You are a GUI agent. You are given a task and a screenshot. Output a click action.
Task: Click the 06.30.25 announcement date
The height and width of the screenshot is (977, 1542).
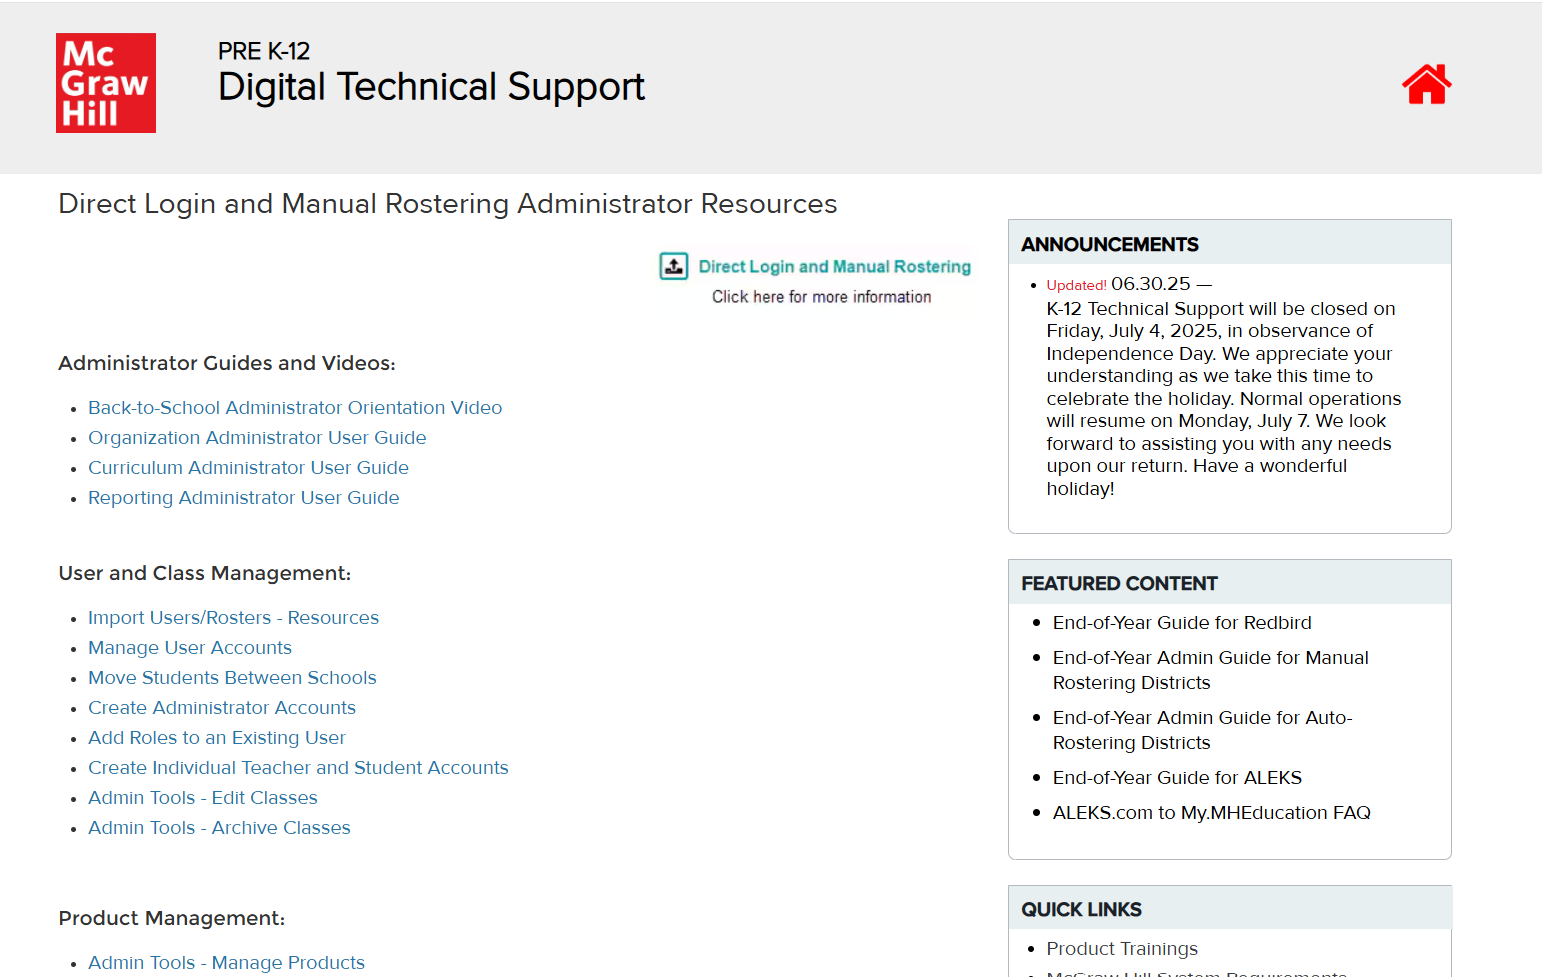1151,284
